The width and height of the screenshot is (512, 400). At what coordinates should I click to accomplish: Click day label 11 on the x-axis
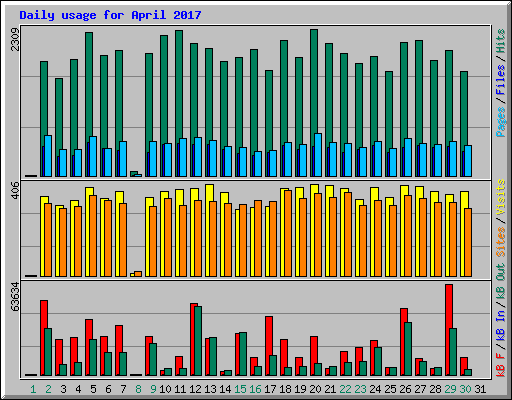click(x=180, y=389)
